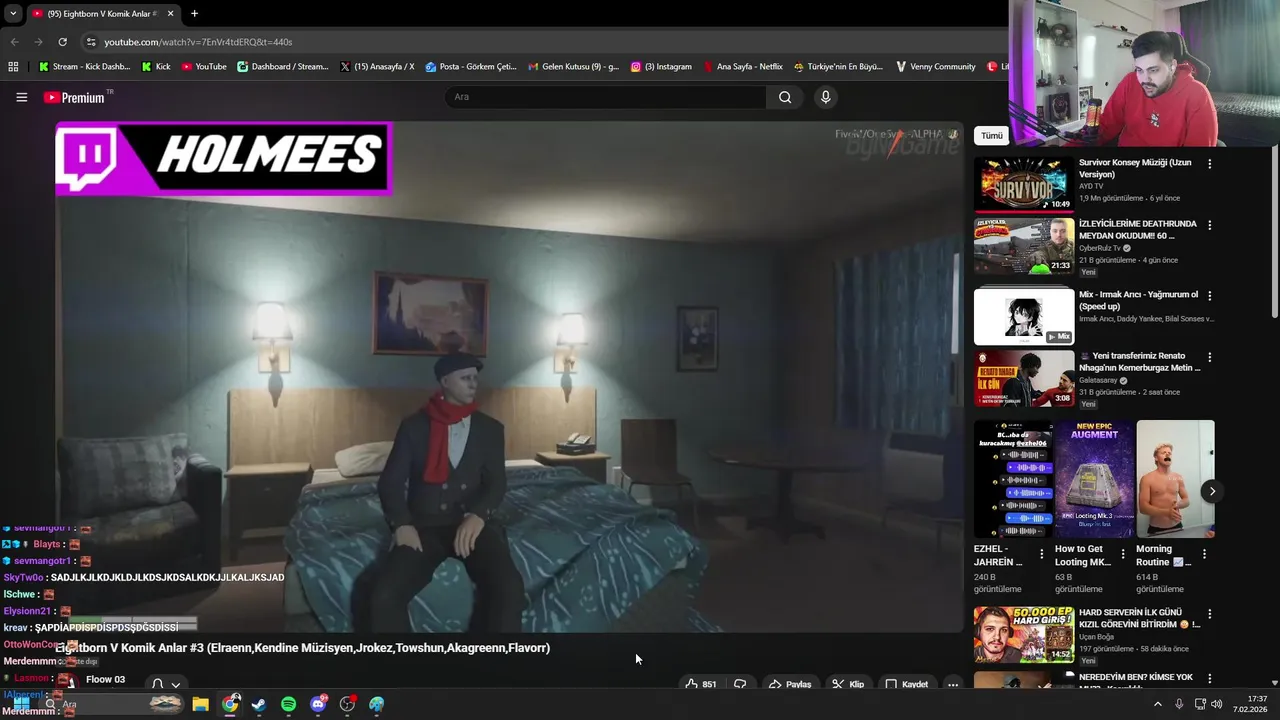Open the EZHEL - JAHREIN short
Screen dimensions: 1280x720
pyautogui.click(x=1013, y=479)
